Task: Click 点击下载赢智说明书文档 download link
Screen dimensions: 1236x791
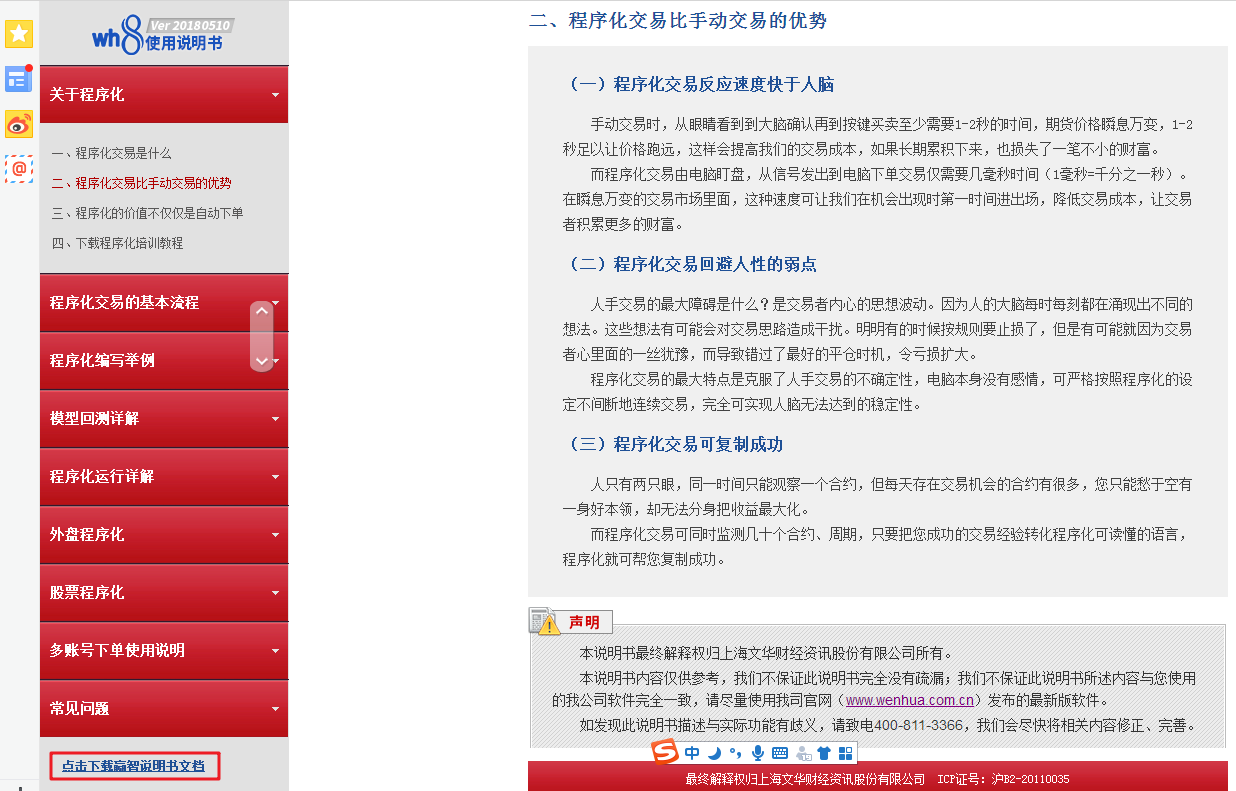Action: coord(133,767)
